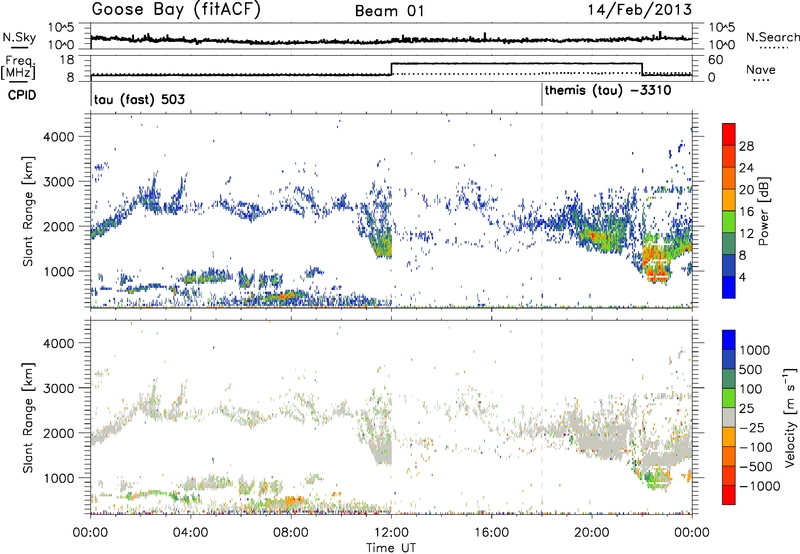The width and height of the screenshot is (800, 554).
Task: Click the '2000' tick of the velocity panel
Action: (60, 433)
